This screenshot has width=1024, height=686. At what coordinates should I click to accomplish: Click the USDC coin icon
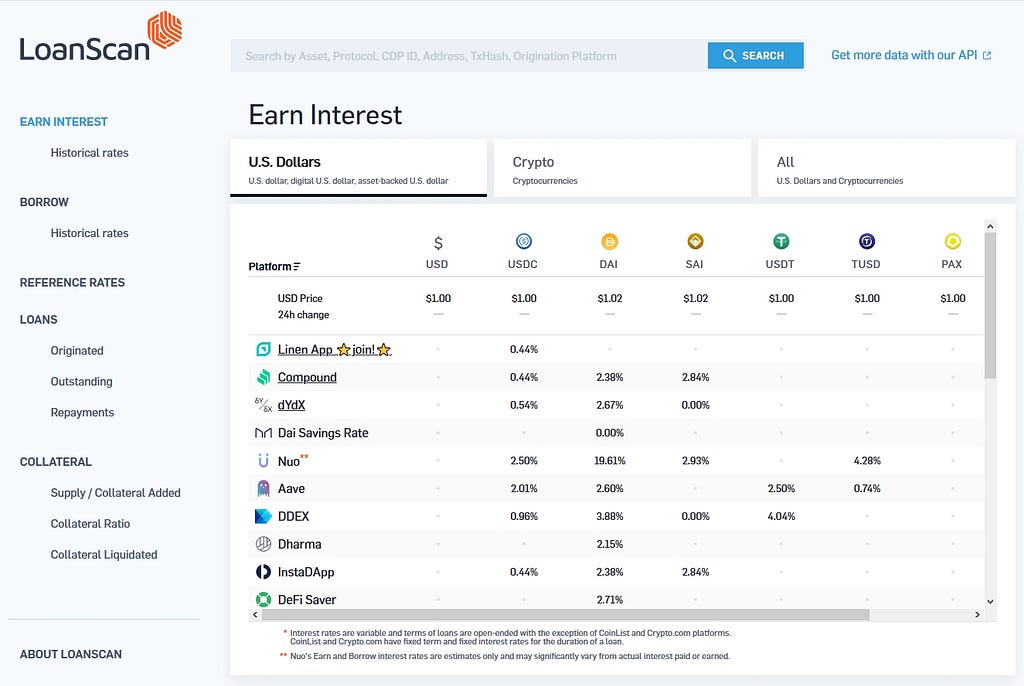(x=524, y=241)
